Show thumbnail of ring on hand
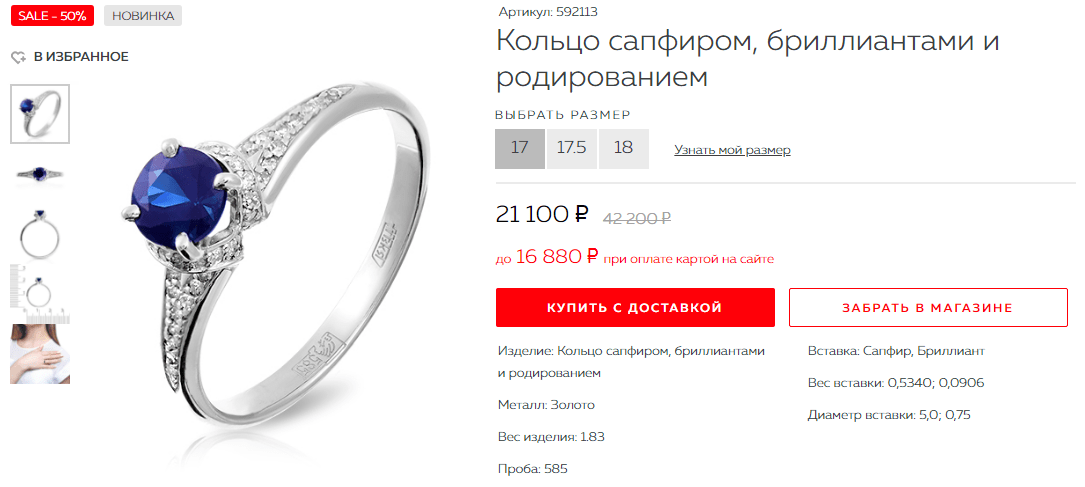The width and height of the screenshot is (1085, 487). tap(40, 353)
